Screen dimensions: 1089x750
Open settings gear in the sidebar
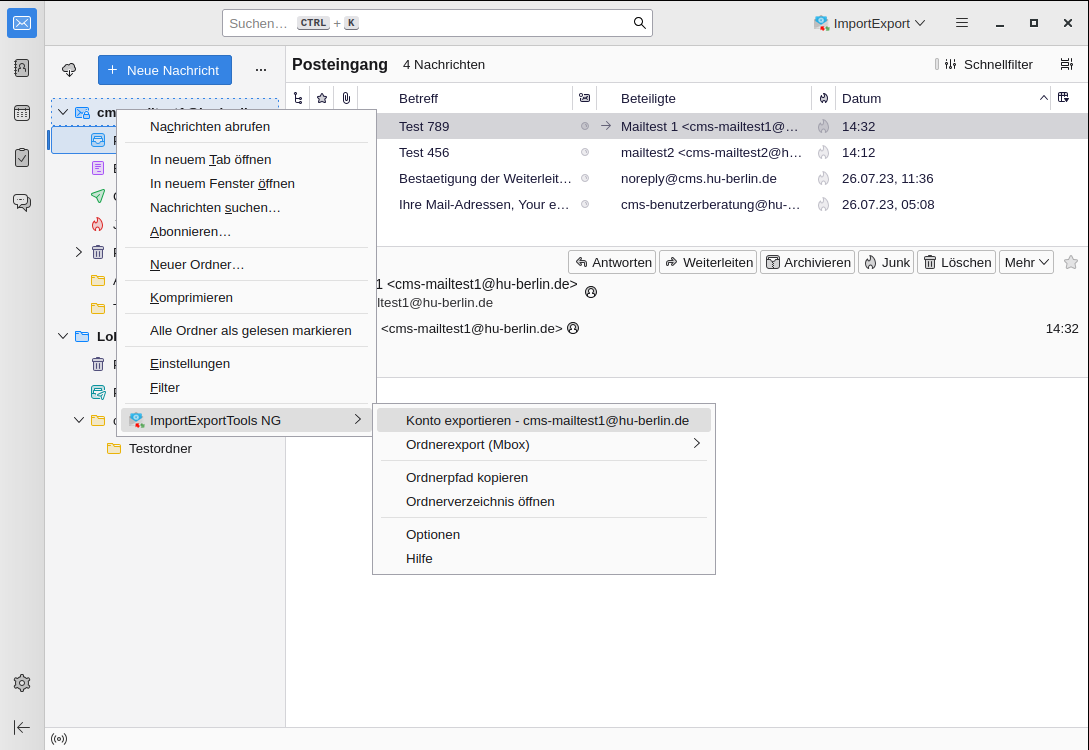point(22,683)
